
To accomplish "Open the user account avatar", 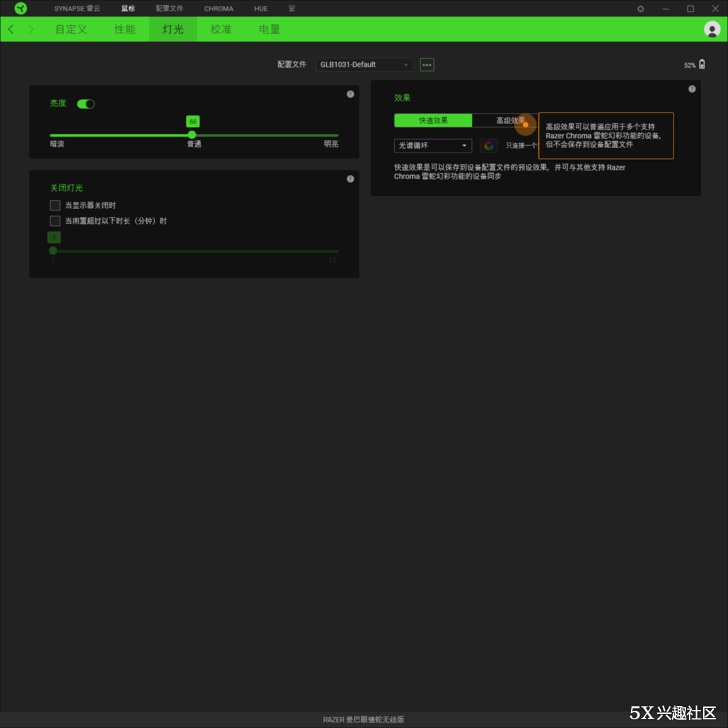I will pos(712,29).
